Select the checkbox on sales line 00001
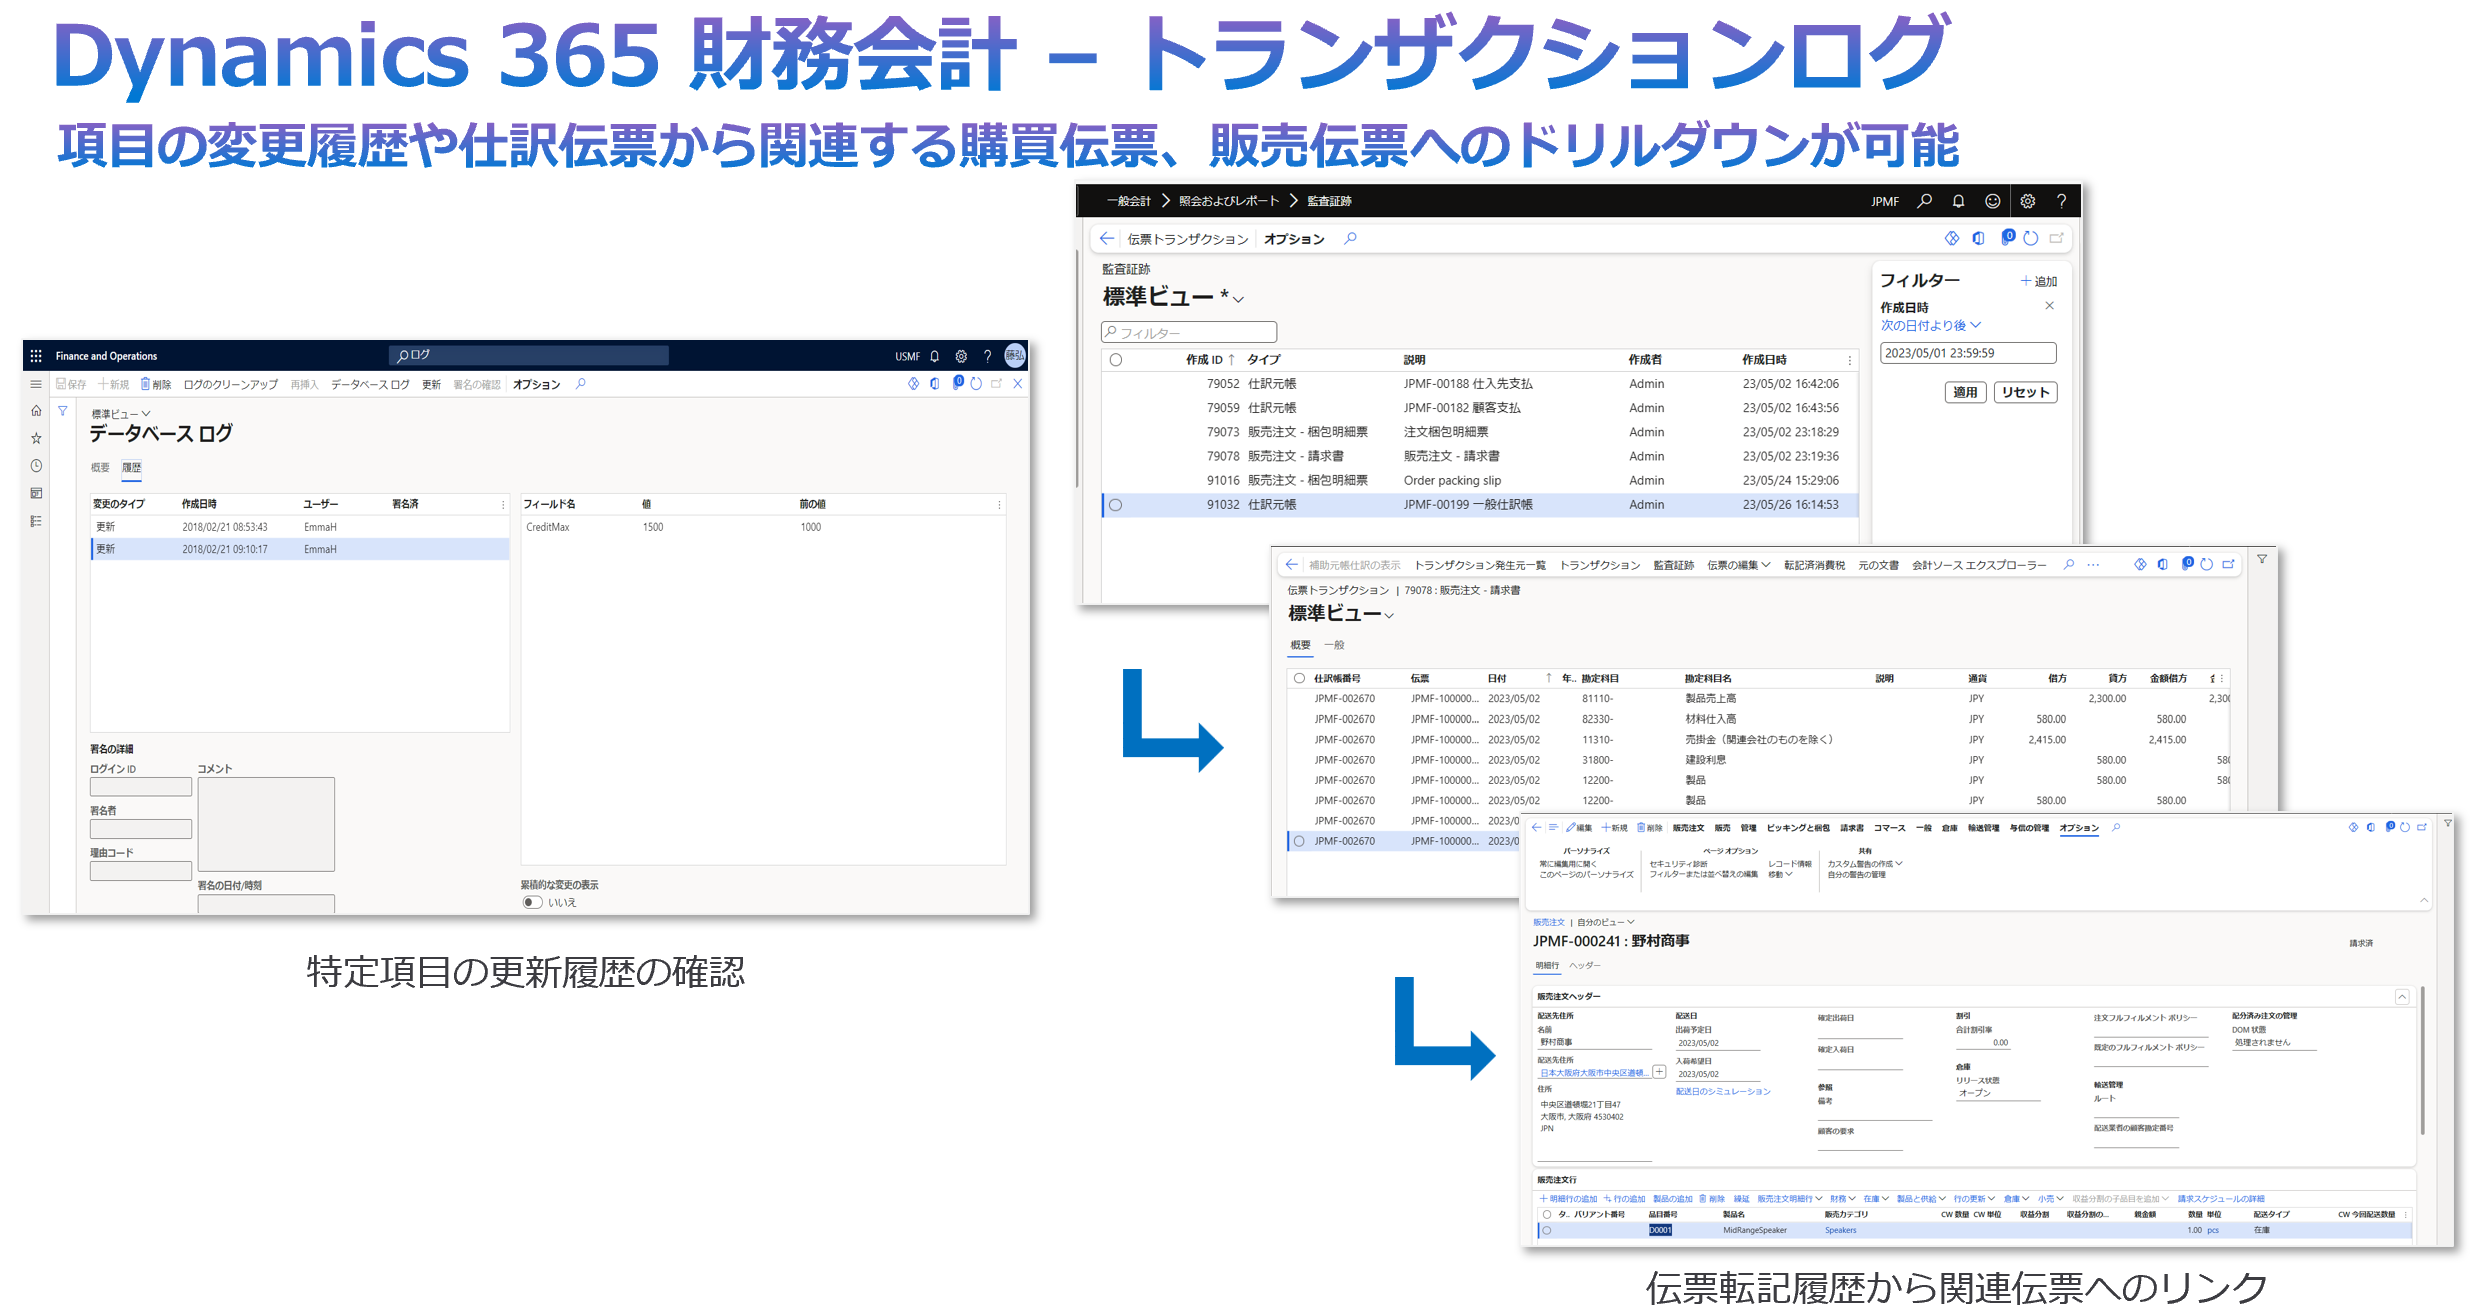 1547,1230
